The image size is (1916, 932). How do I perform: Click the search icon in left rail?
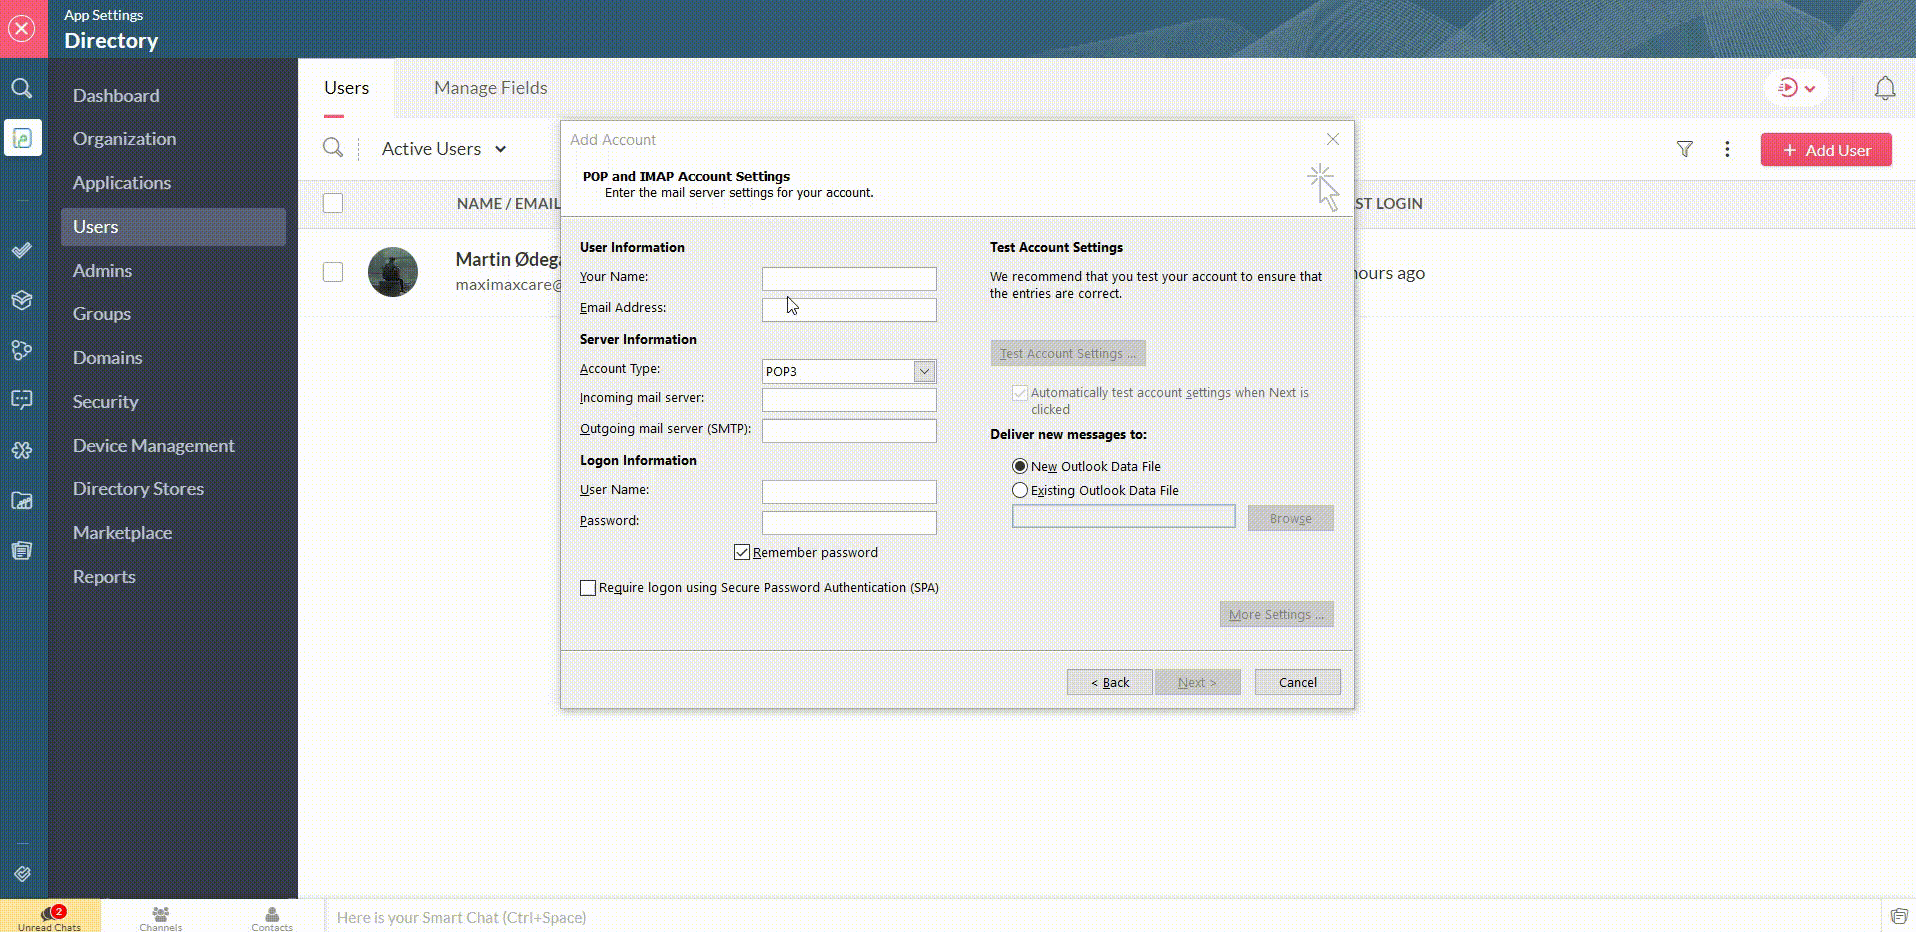[22, 88]
